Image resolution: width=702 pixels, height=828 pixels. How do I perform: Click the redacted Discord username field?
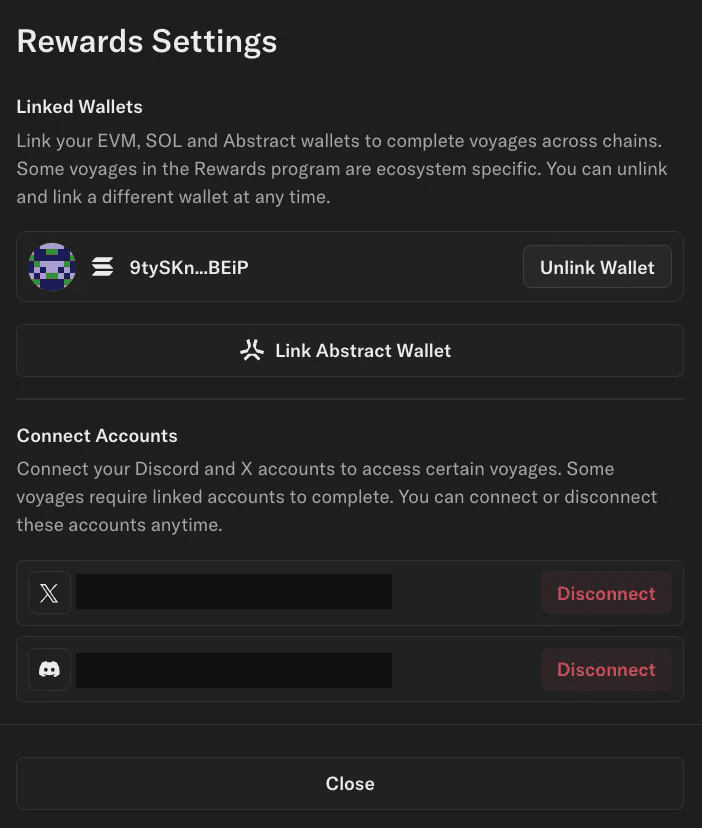234,670
